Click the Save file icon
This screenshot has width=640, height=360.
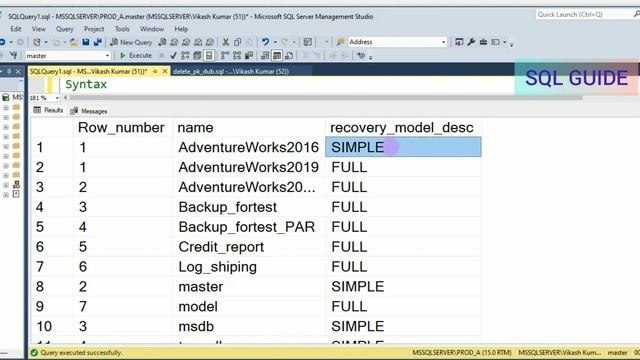pos(86,42)
